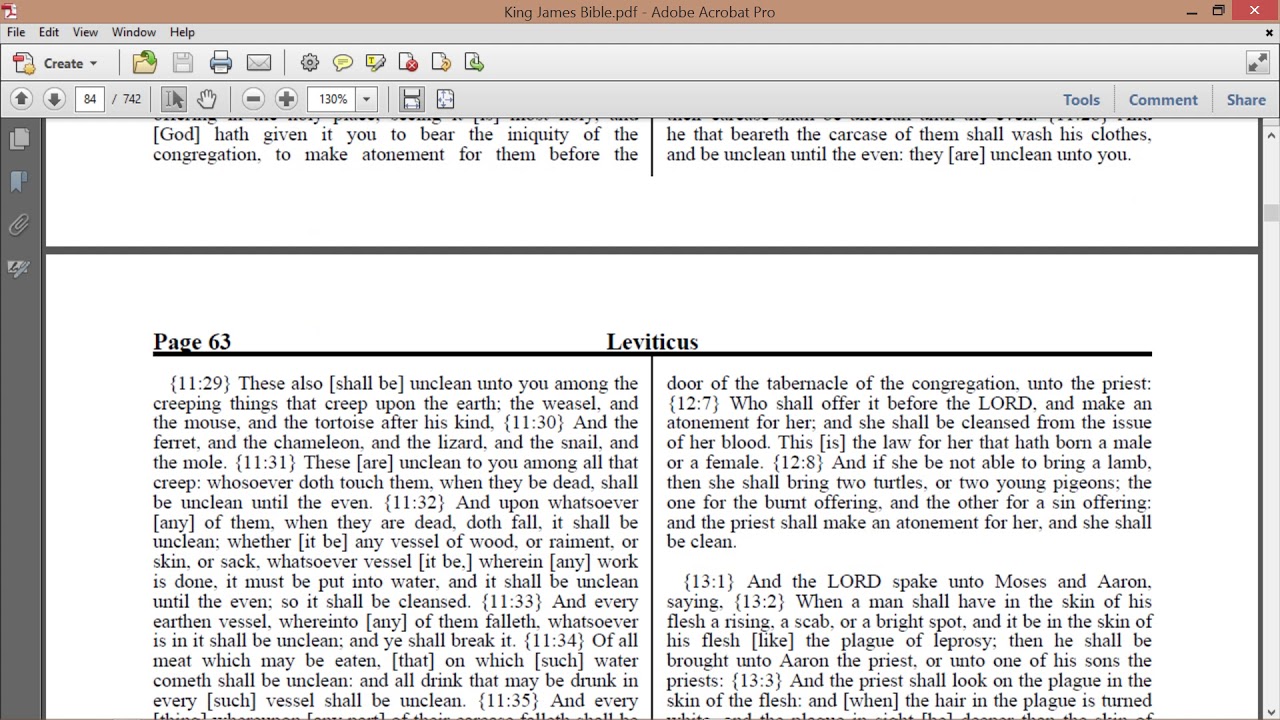
Task: Go to next page down arrow
Action: click(54, 99)
